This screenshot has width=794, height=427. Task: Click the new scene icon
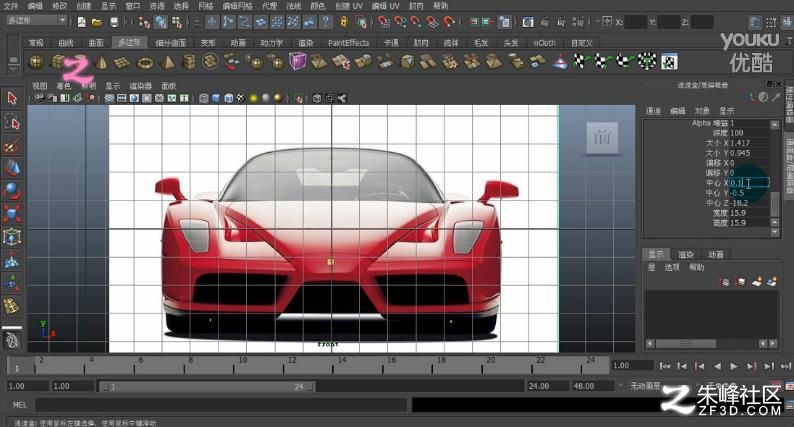[82, 22]
